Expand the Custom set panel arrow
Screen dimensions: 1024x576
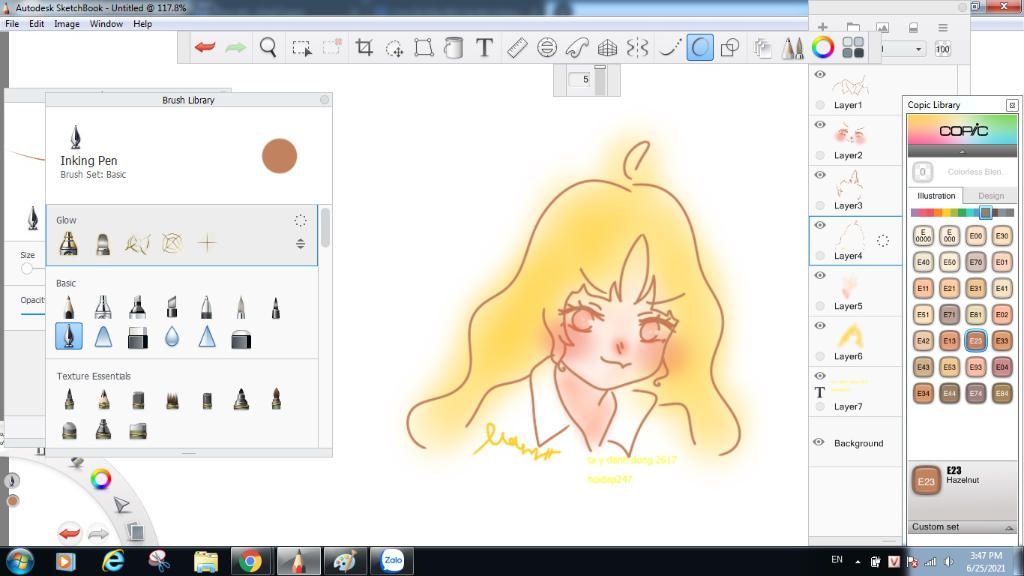pyautogui.click(x=1009, y=527)
